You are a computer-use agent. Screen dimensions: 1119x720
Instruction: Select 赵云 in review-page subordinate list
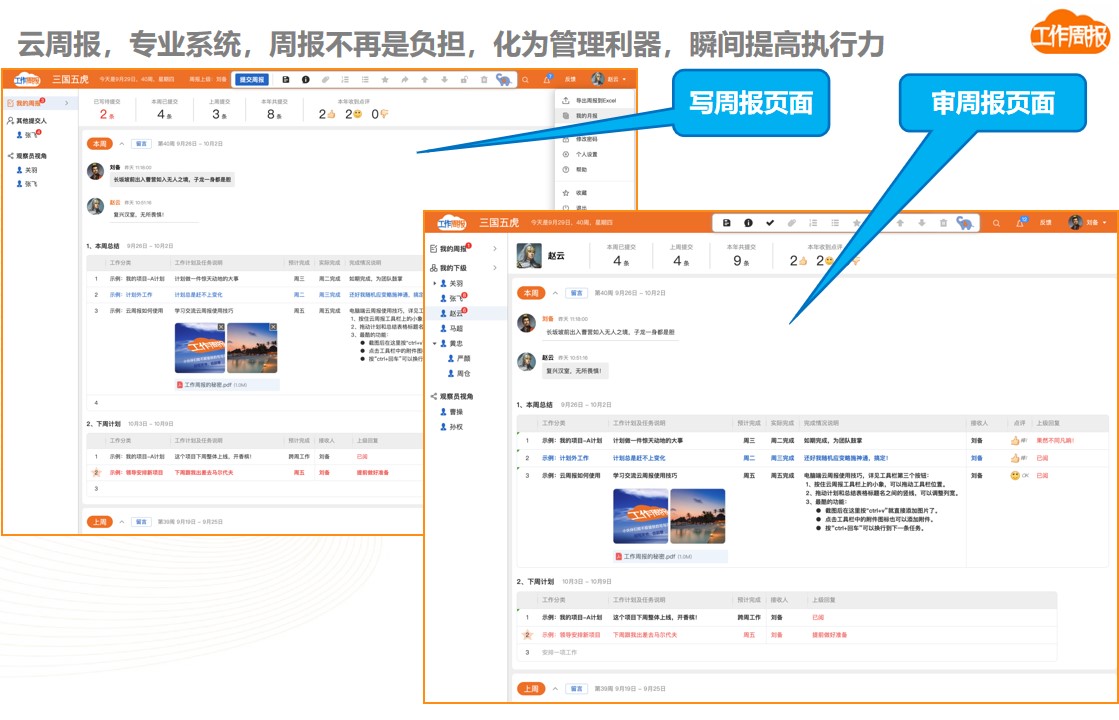[x=454, y=313]
